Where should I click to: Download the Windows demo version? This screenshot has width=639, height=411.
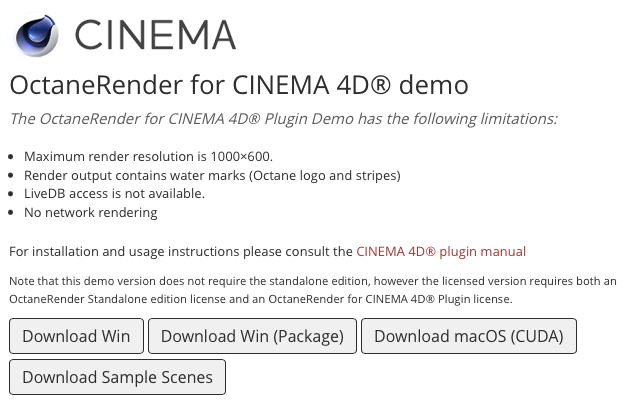click(x=76, y=336)
